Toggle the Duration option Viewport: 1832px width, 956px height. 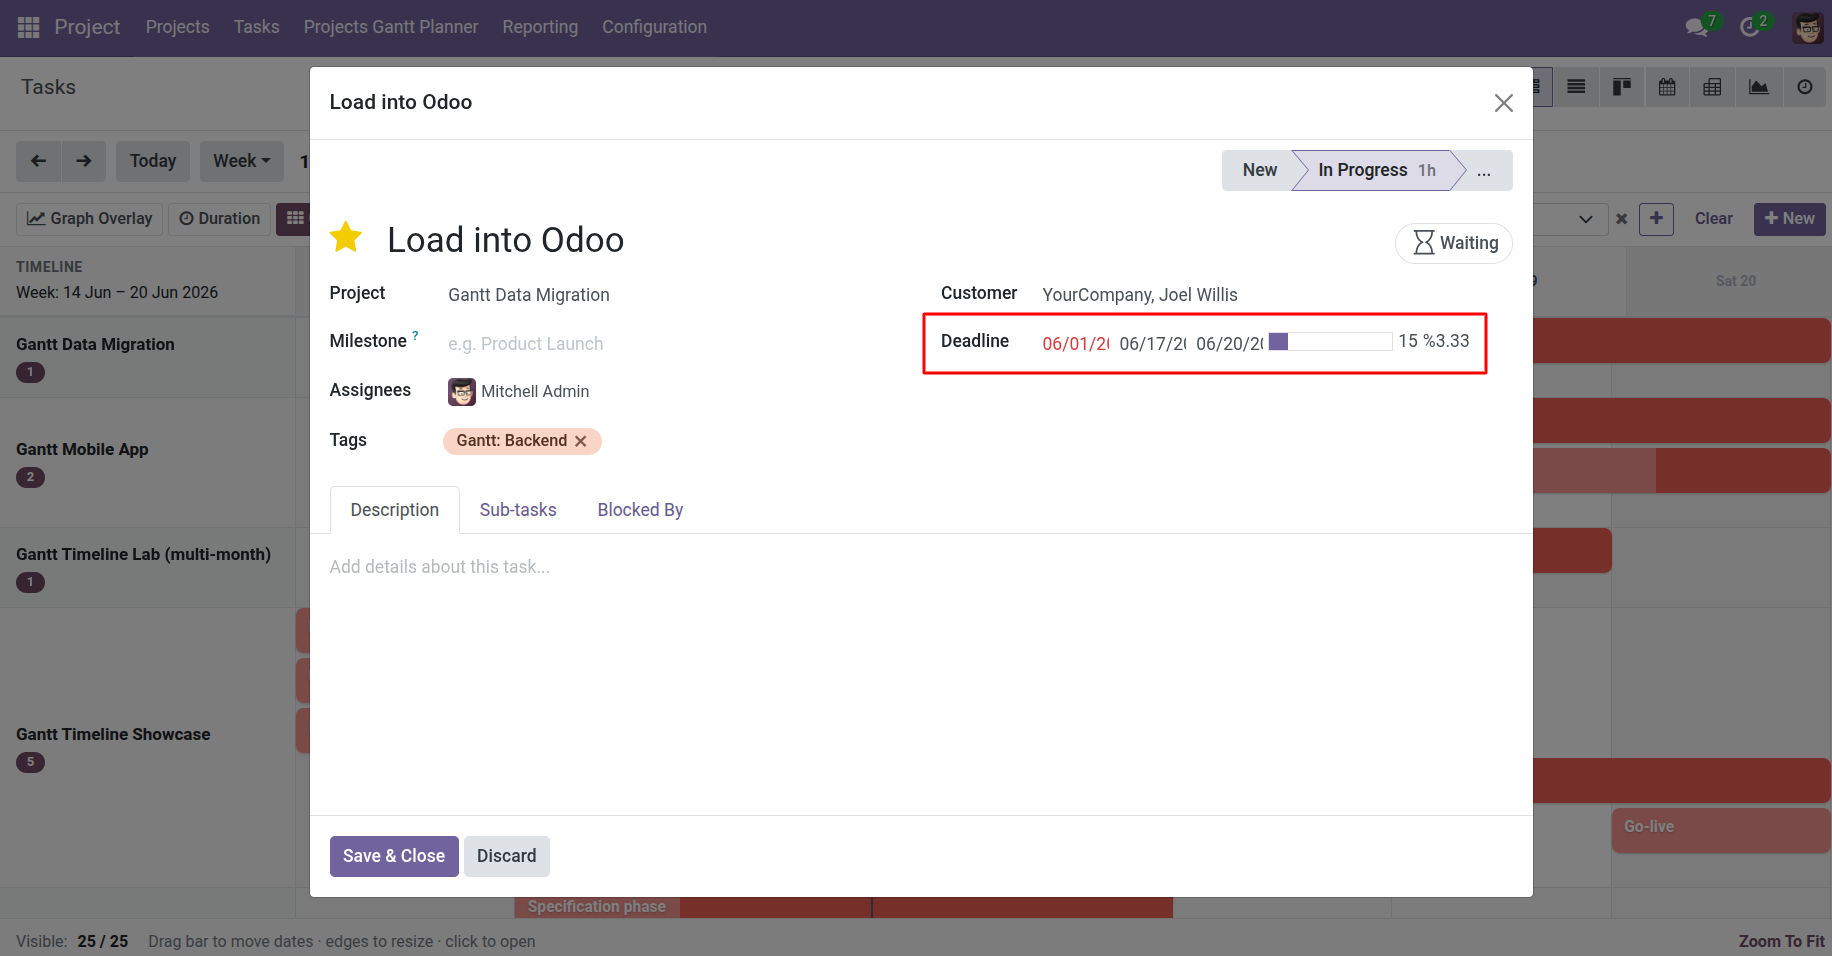click(219, 219)
